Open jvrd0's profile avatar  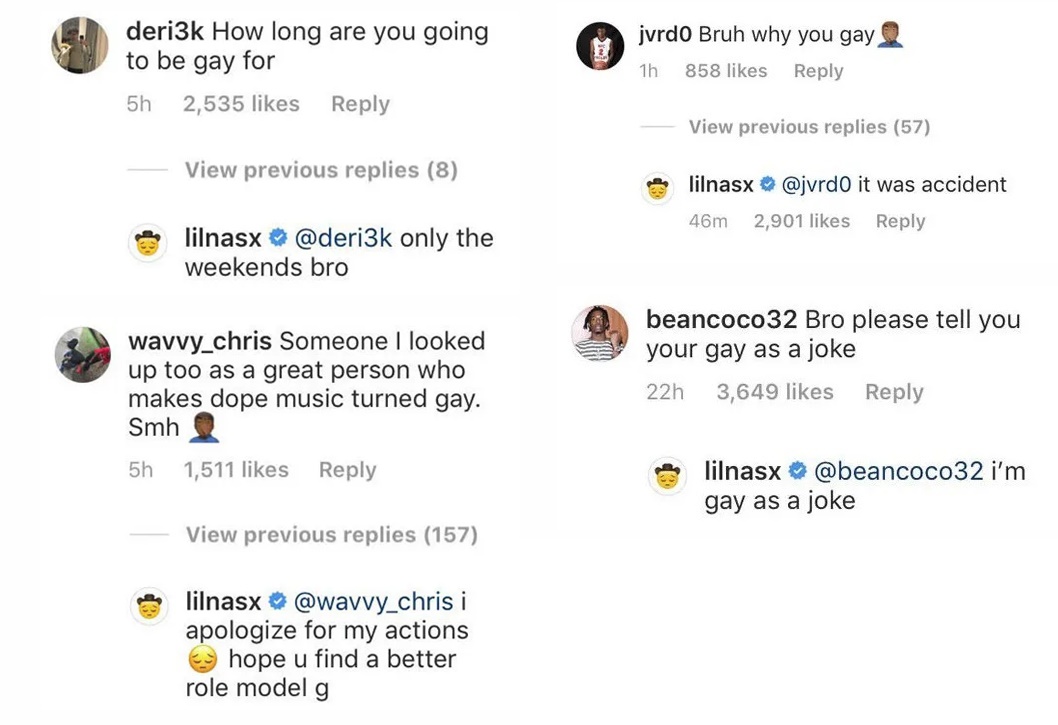point(600,46)
